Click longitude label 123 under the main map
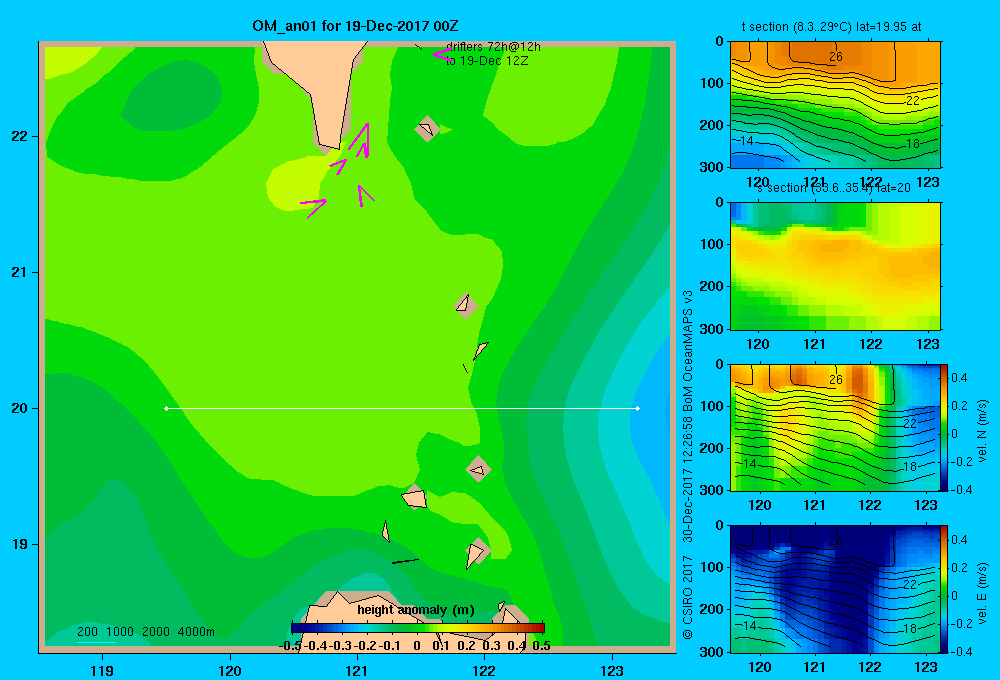Screen dimensions: 1000x680 click(612, 670)
